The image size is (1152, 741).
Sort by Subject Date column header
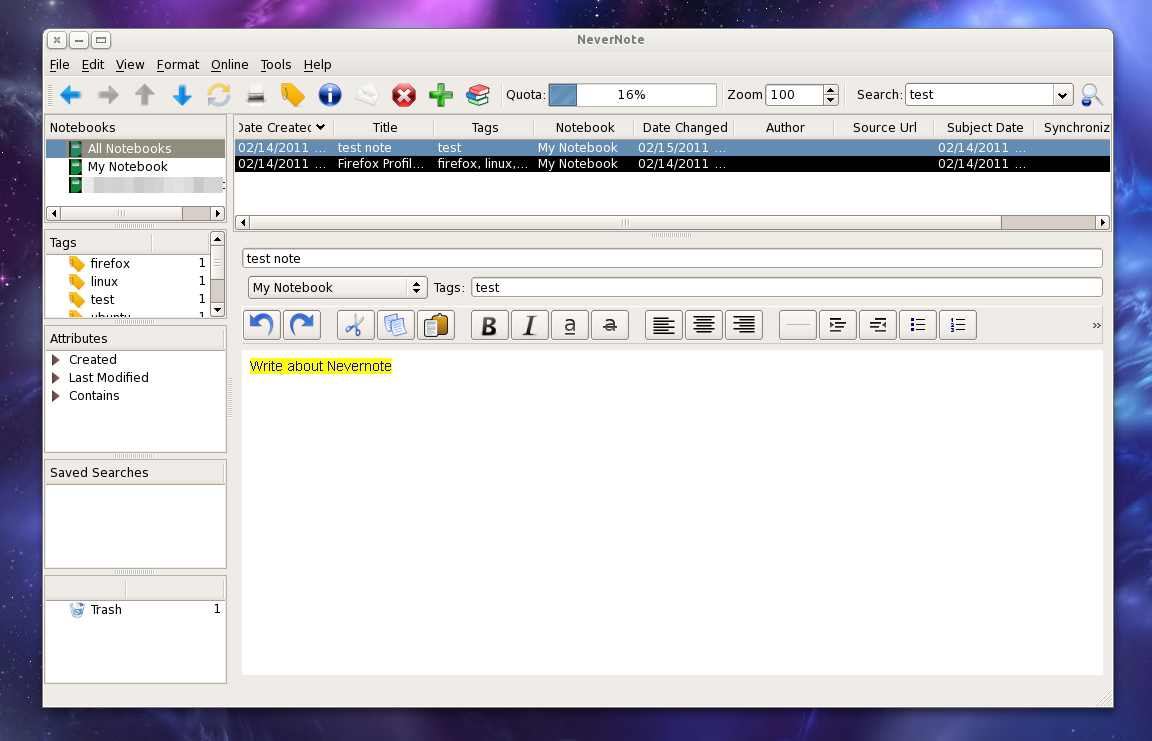point(984,127)
